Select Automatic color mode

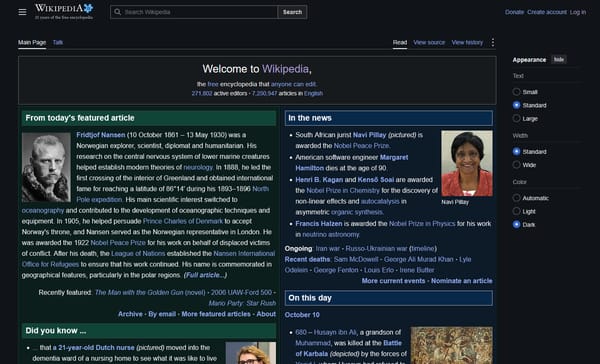516,198
